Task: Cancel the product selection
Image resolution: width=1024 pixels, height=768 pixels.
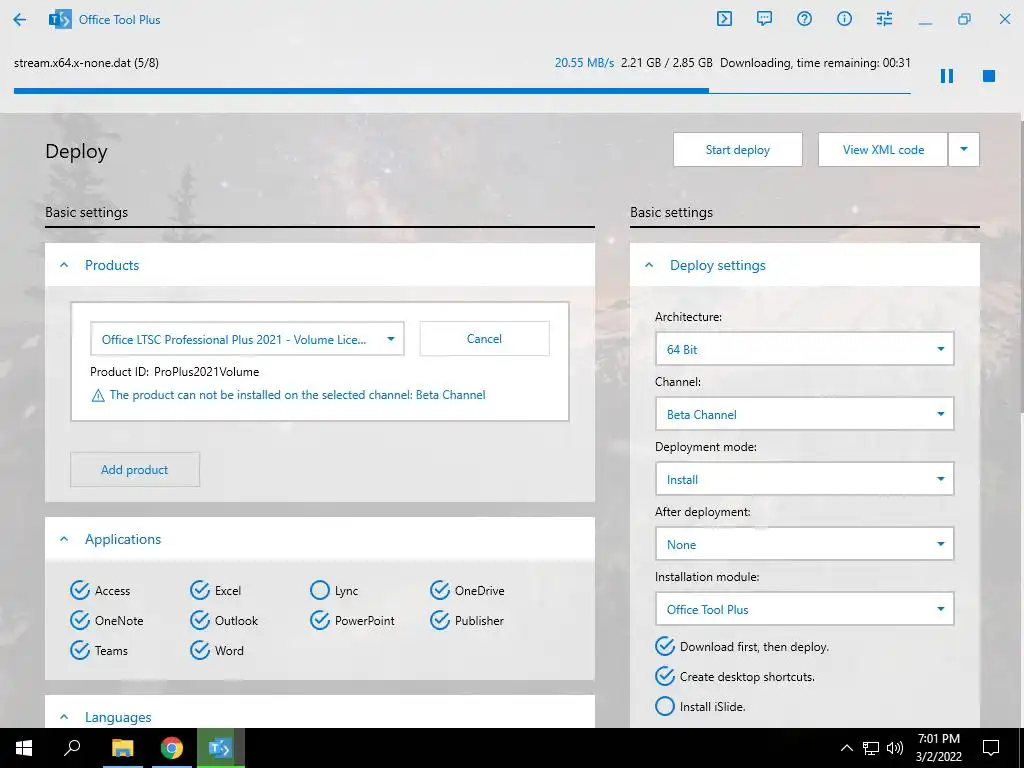Action: 484,338
